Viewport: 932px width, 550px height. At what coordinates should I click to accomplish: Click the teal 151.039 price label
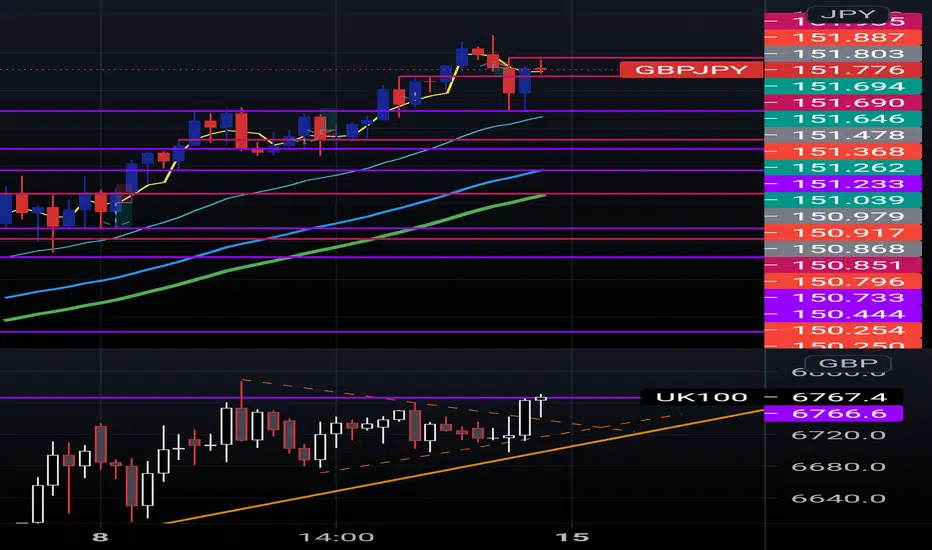pyautogui.click(x=843, y=200)
